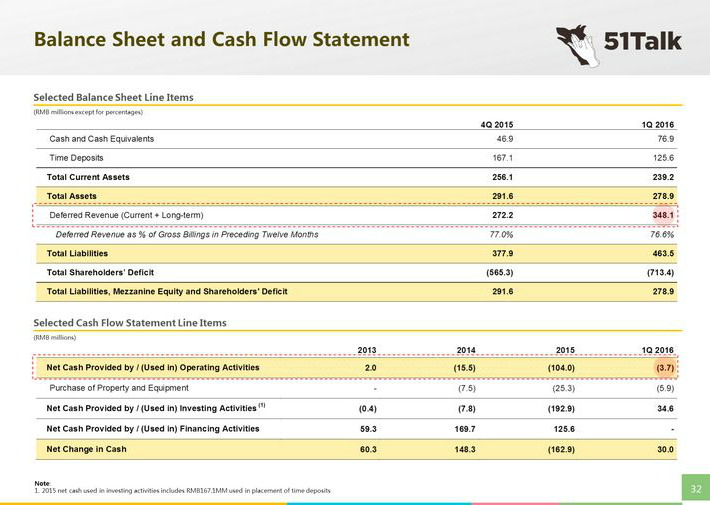Image resolution: width=710 pixels, height=505 pixels.
Task: Click the Cash and Cash Equivalents row label
Action: [x=102, y=139]
